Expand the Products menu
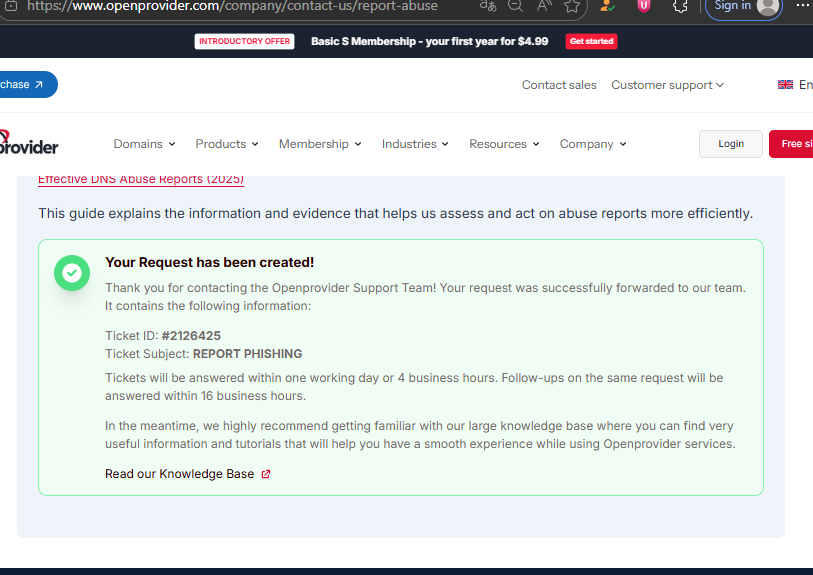 tap(227, 144)
